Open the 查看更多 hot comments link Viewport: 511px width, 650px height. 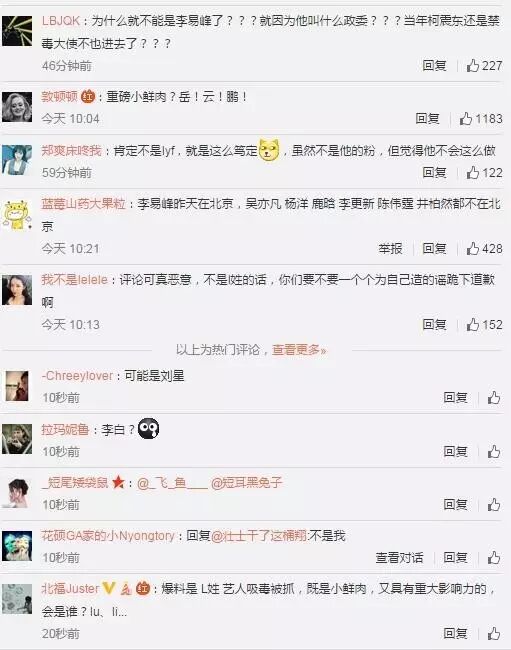pyautogui.click(x=299, y=350)
